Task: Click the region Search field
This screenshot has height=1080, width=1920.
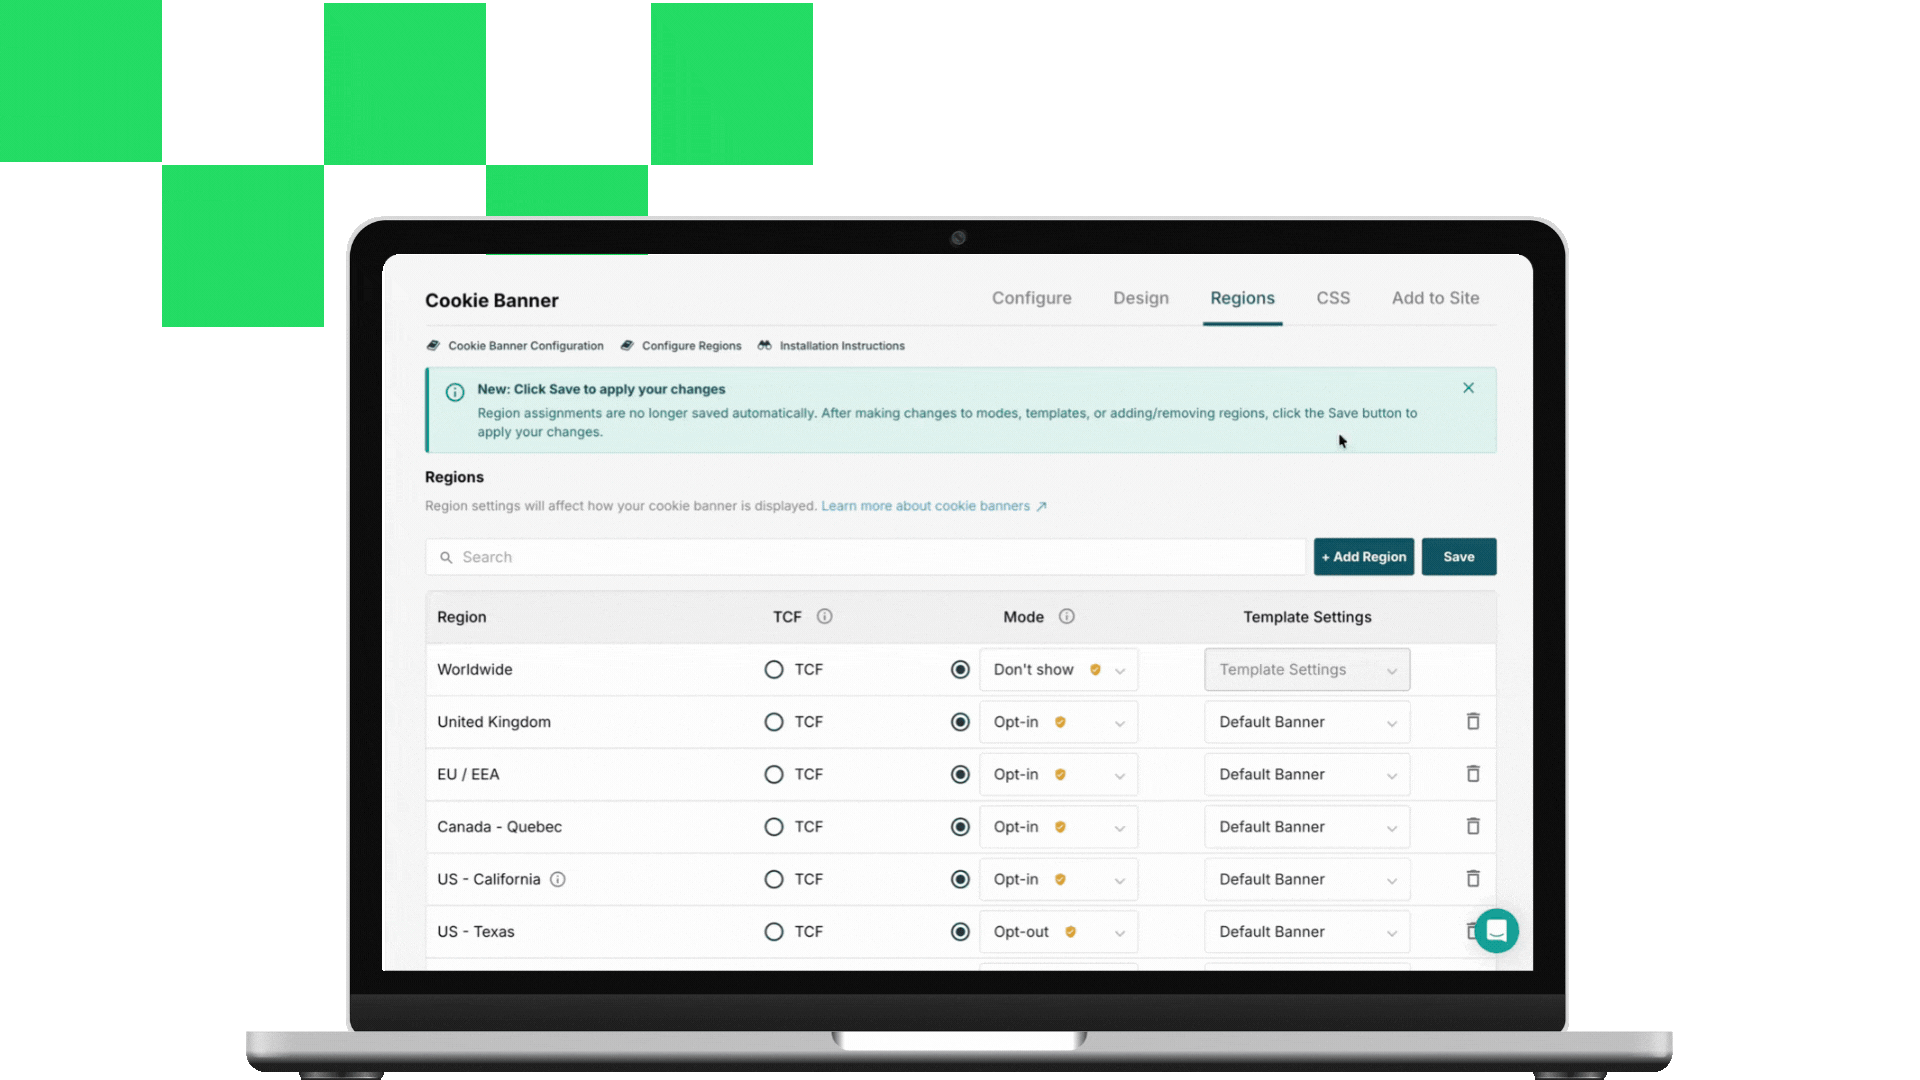Action: [x=865, y=557]
